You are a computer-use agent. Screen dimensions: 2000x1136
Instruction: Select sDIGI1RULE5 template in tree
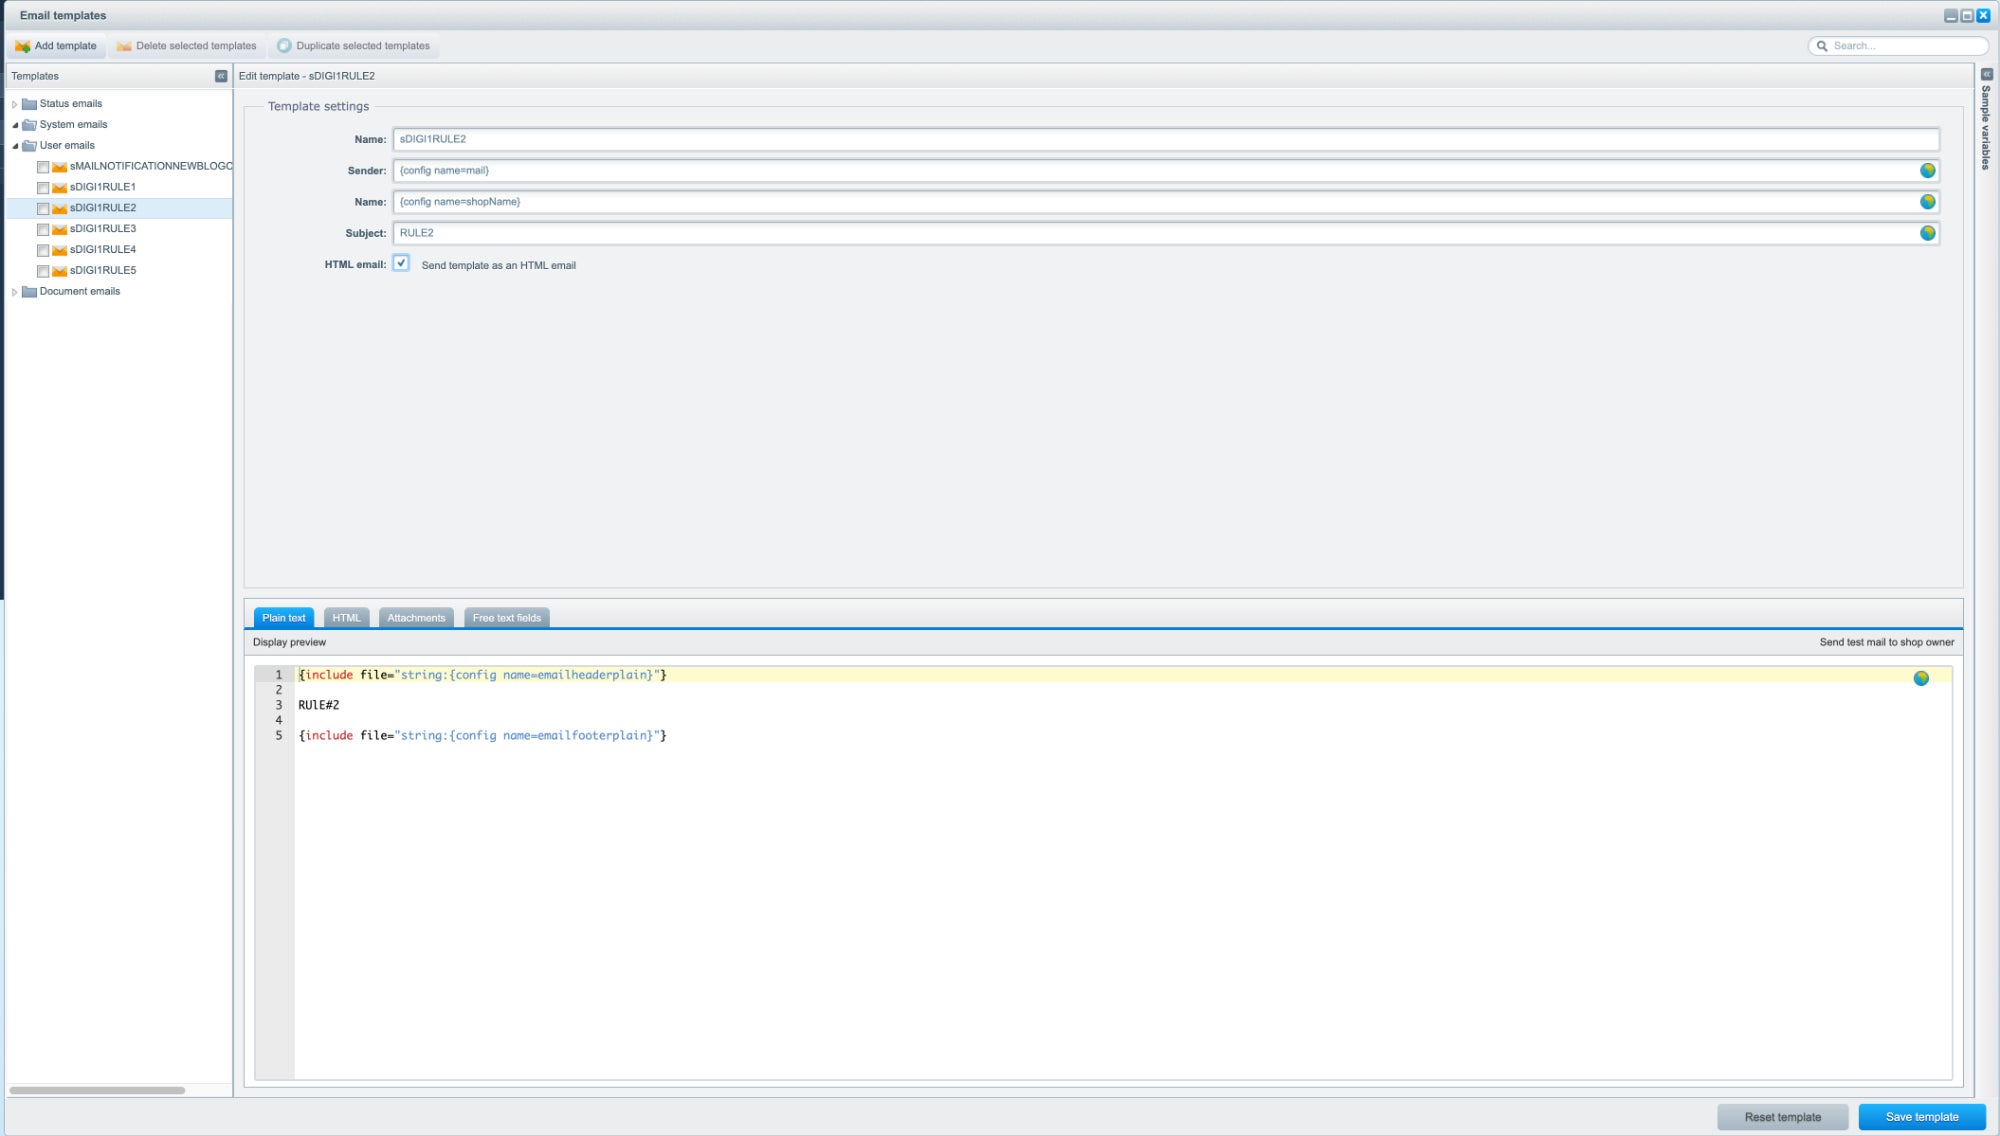click(x=102, y=271)
